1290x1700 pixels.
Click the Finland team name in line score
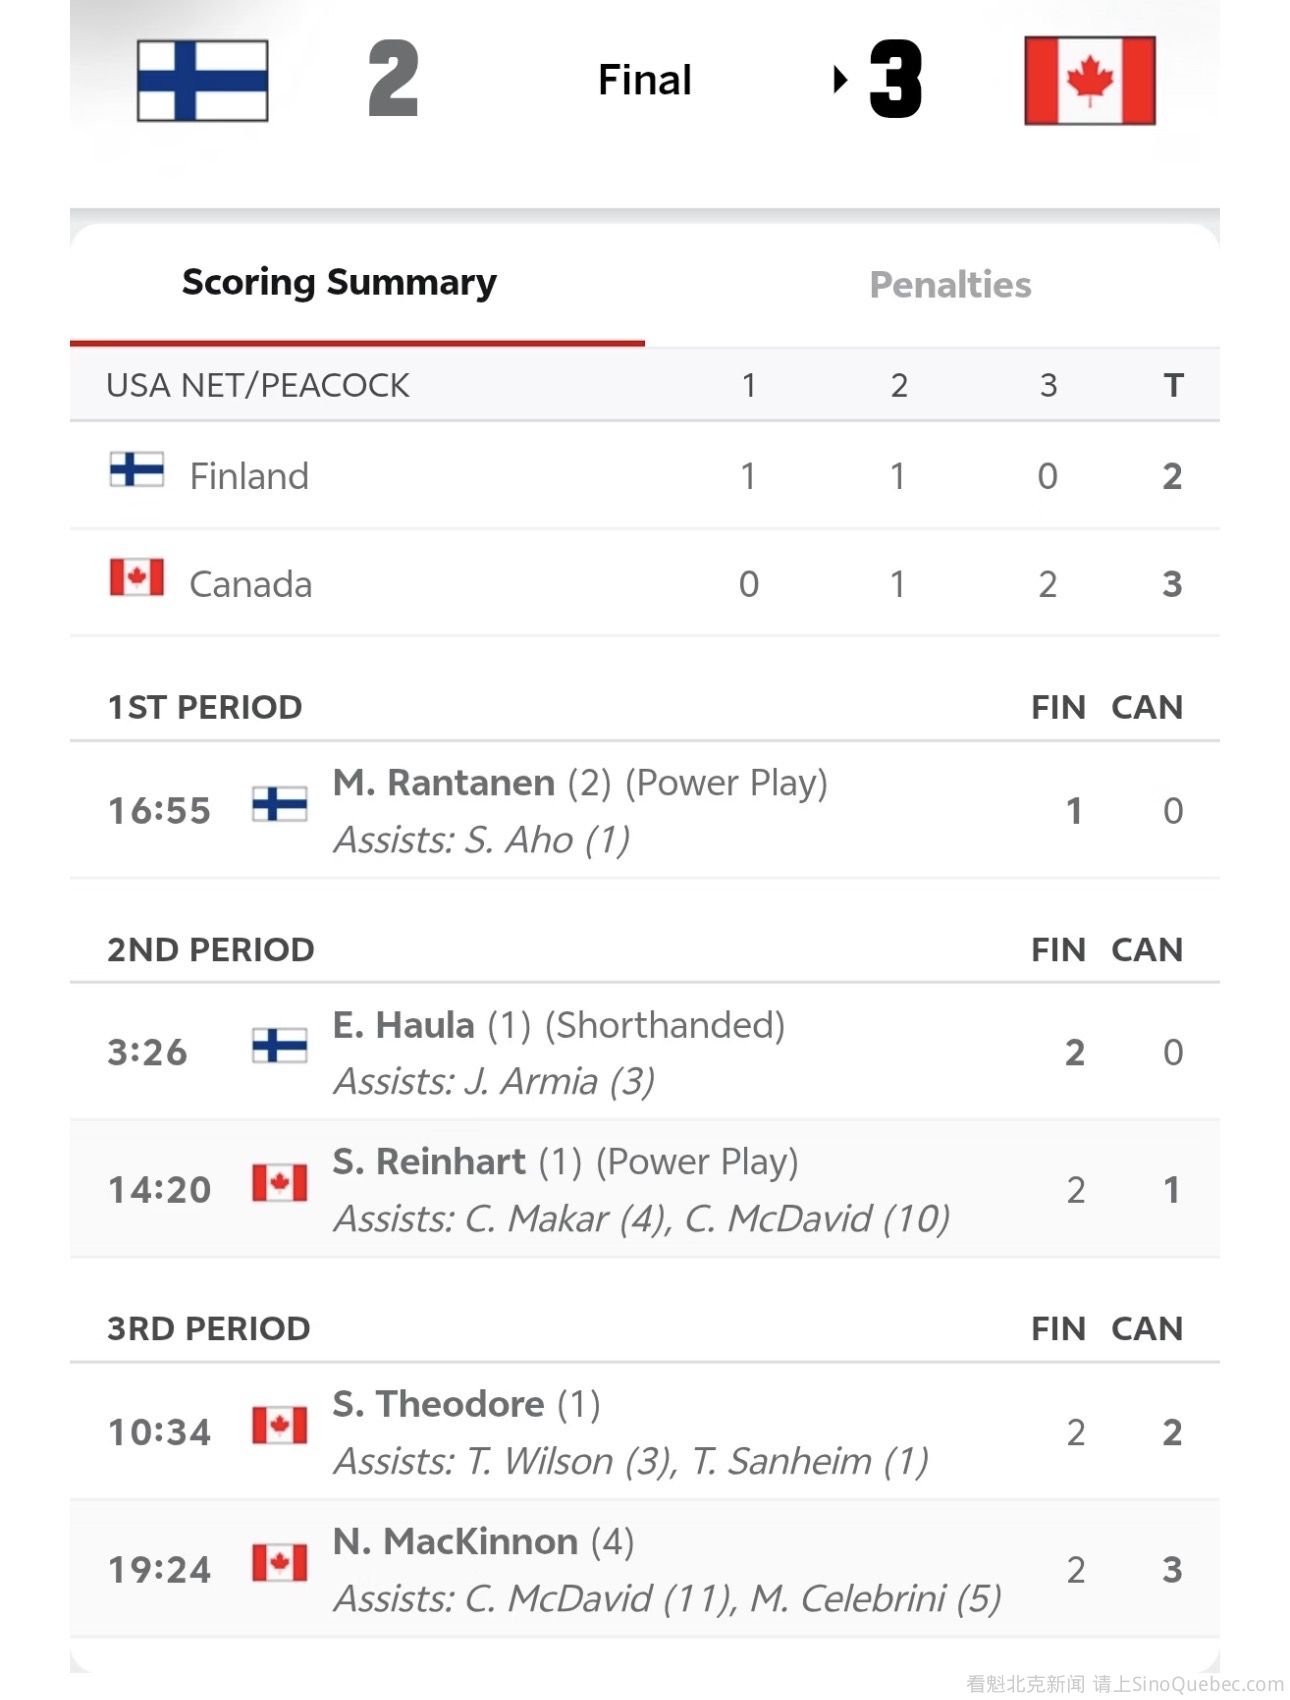(249, 476)
